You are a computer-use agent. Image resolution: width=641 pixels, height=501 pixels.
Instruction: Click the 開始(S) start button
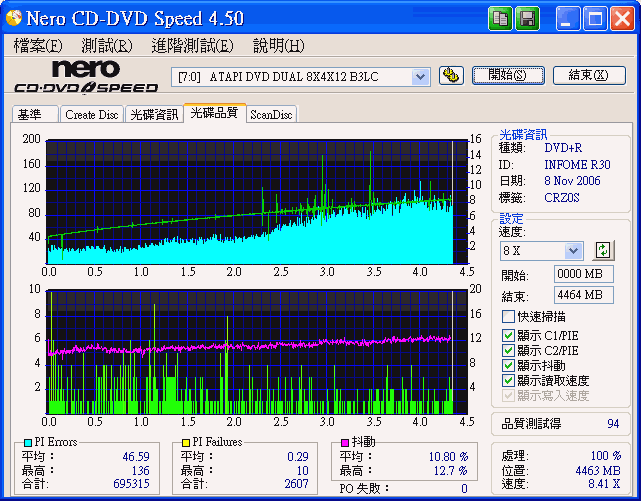(508, 76)
